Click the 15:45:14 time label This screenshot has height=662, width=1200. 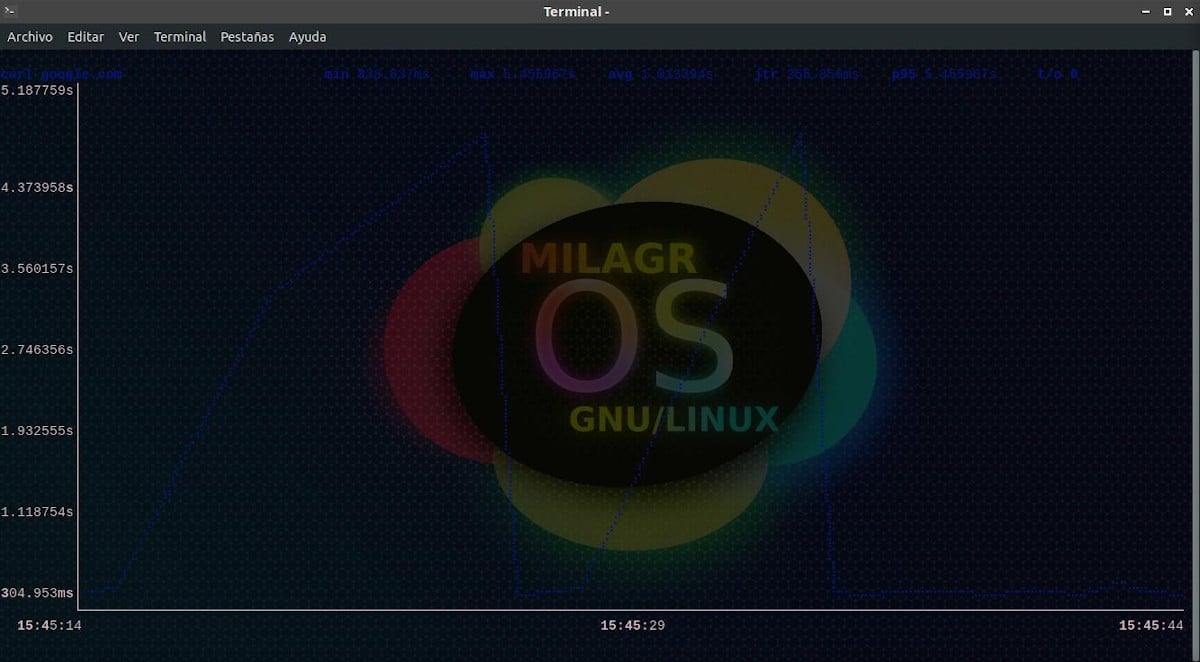tap(49, 625)
